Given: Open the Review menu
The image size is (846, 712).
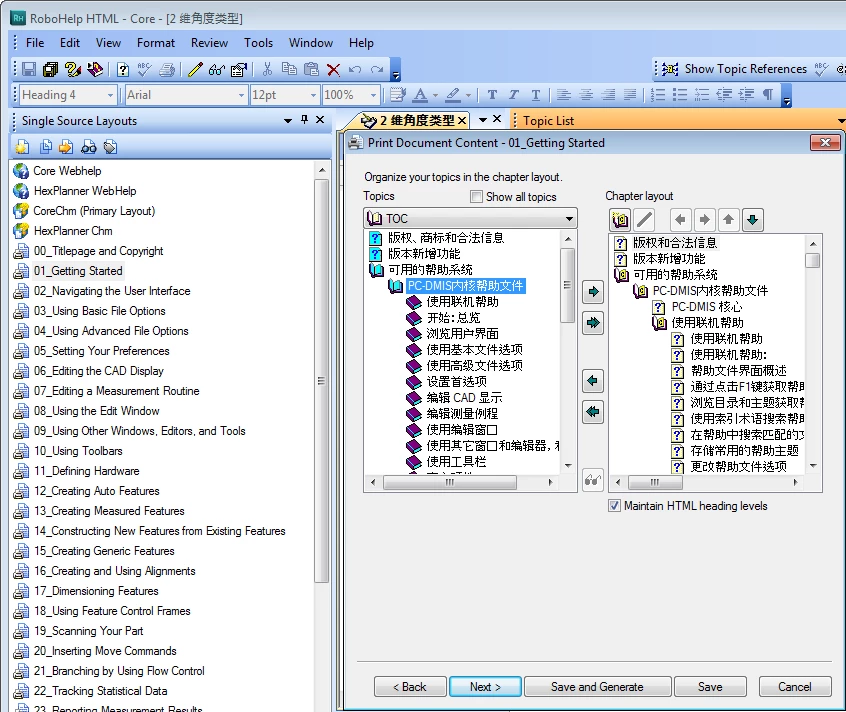Looking at the screenshot, I should click(x=209, y=43).
